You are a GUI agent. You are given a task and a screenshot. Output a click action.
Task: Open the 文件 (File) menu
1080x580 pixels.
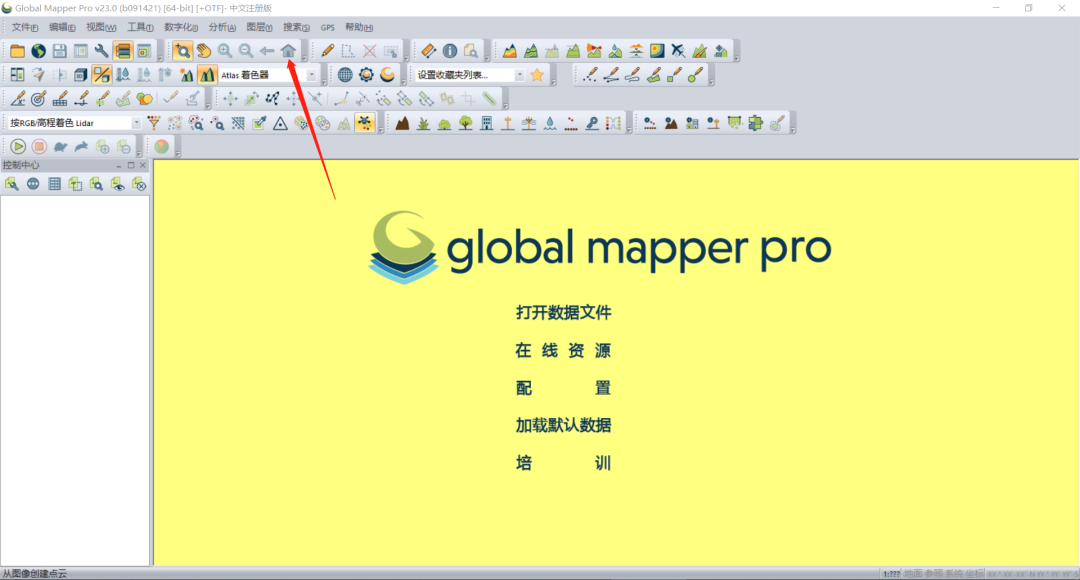(x=25, y=28)
